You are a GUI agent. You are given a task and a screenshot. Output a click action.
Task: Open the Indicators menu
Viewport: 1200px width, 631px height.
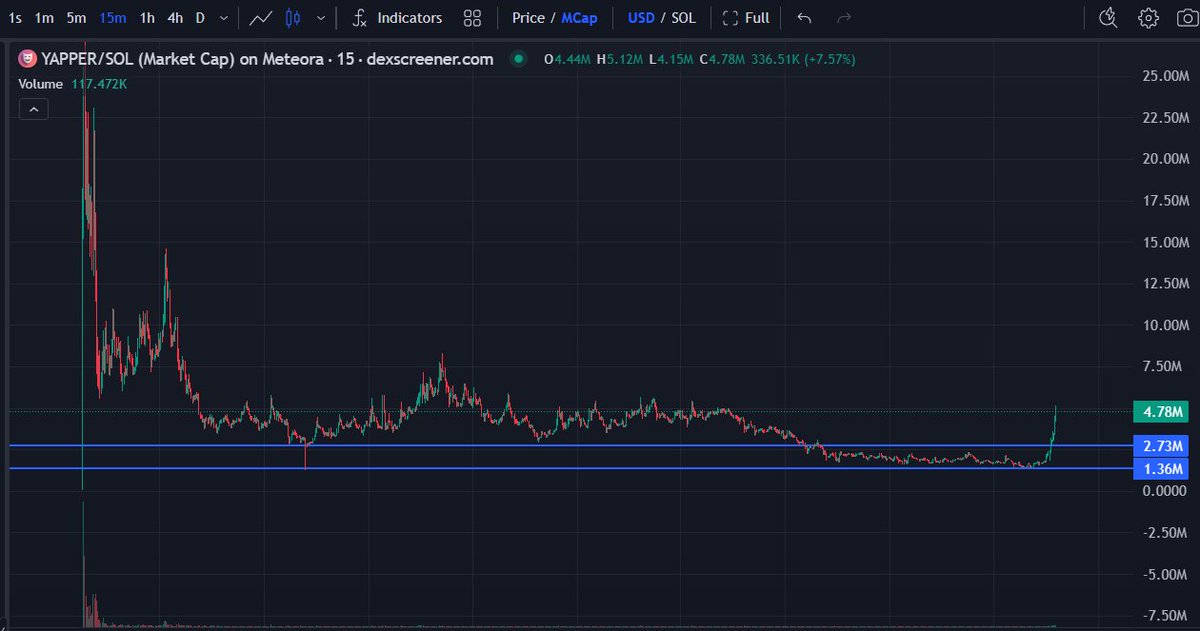[x=397, y=18]
